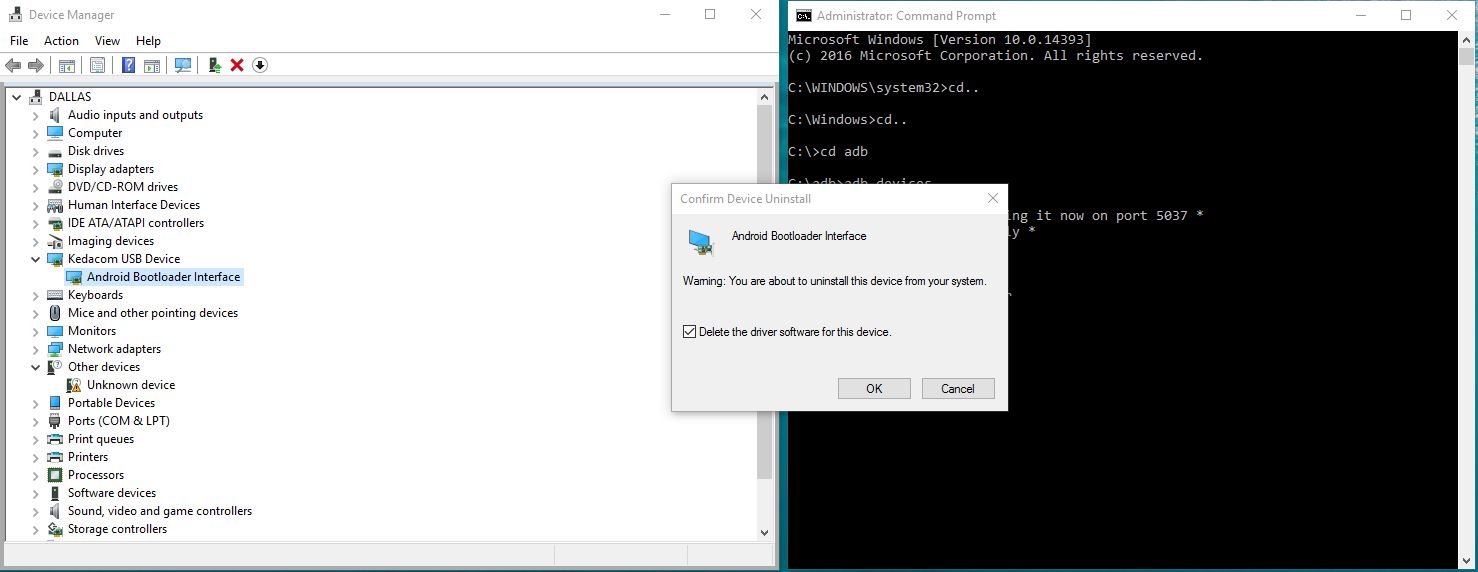The image size is (1478, 572).
Task: Select the Software devices tree item
Action: pyautogui.click(x=112, y=493)
